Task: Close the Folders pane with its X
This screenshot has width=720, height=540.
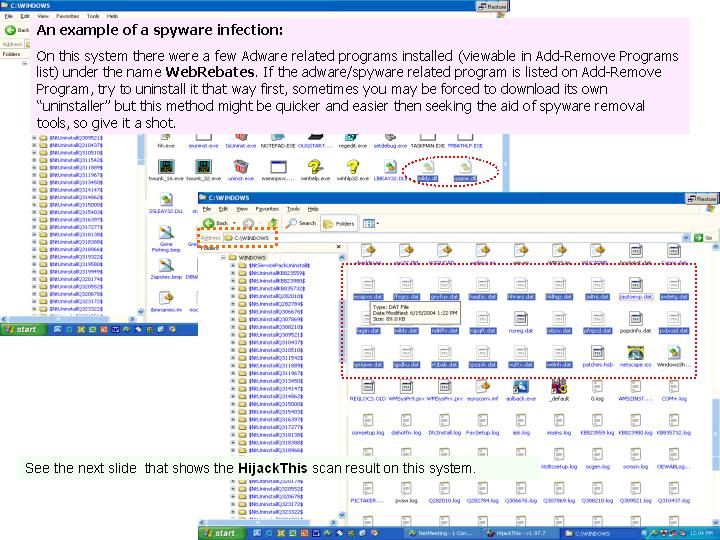Action: (339, 247)
